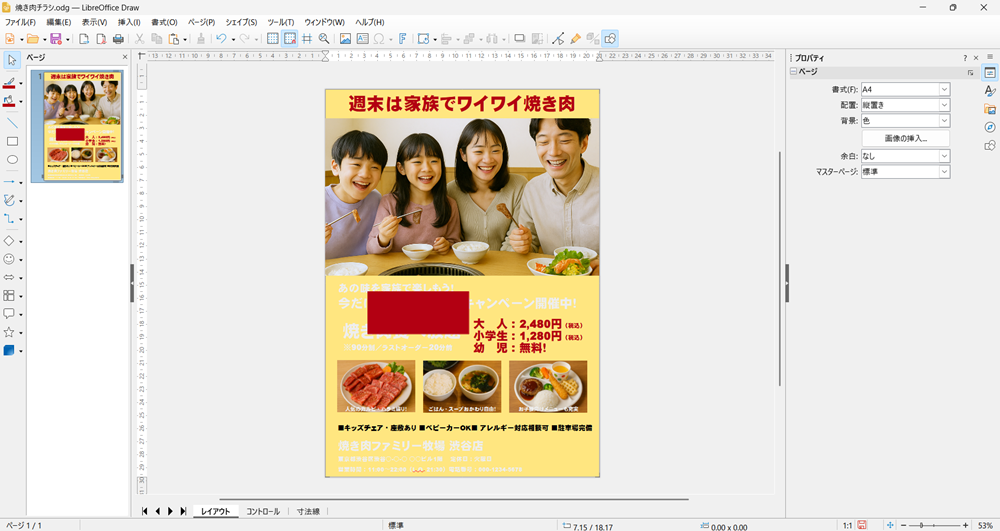Open the sidebar Gallery deck icon

(x=990, y=109)
